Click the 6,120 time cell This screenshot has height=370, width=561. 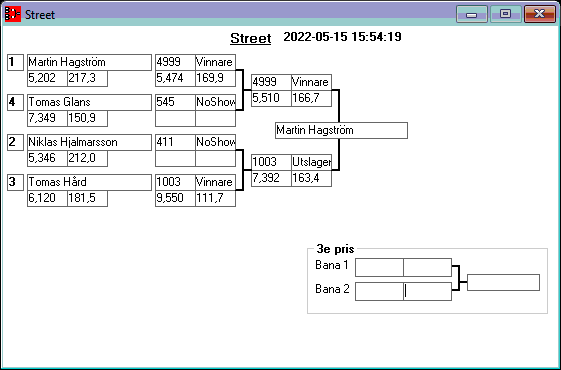(48, 199)
